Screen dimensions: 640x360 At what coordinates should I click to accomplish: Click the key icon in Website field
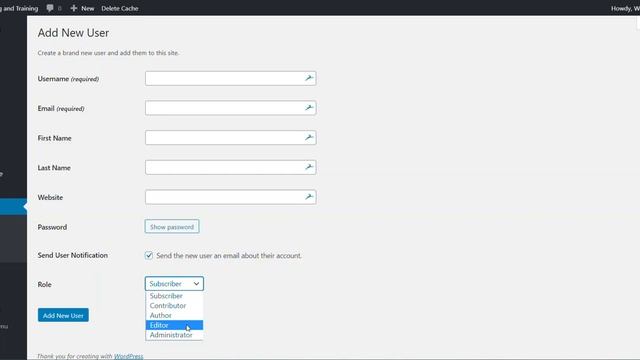point(309,197)
